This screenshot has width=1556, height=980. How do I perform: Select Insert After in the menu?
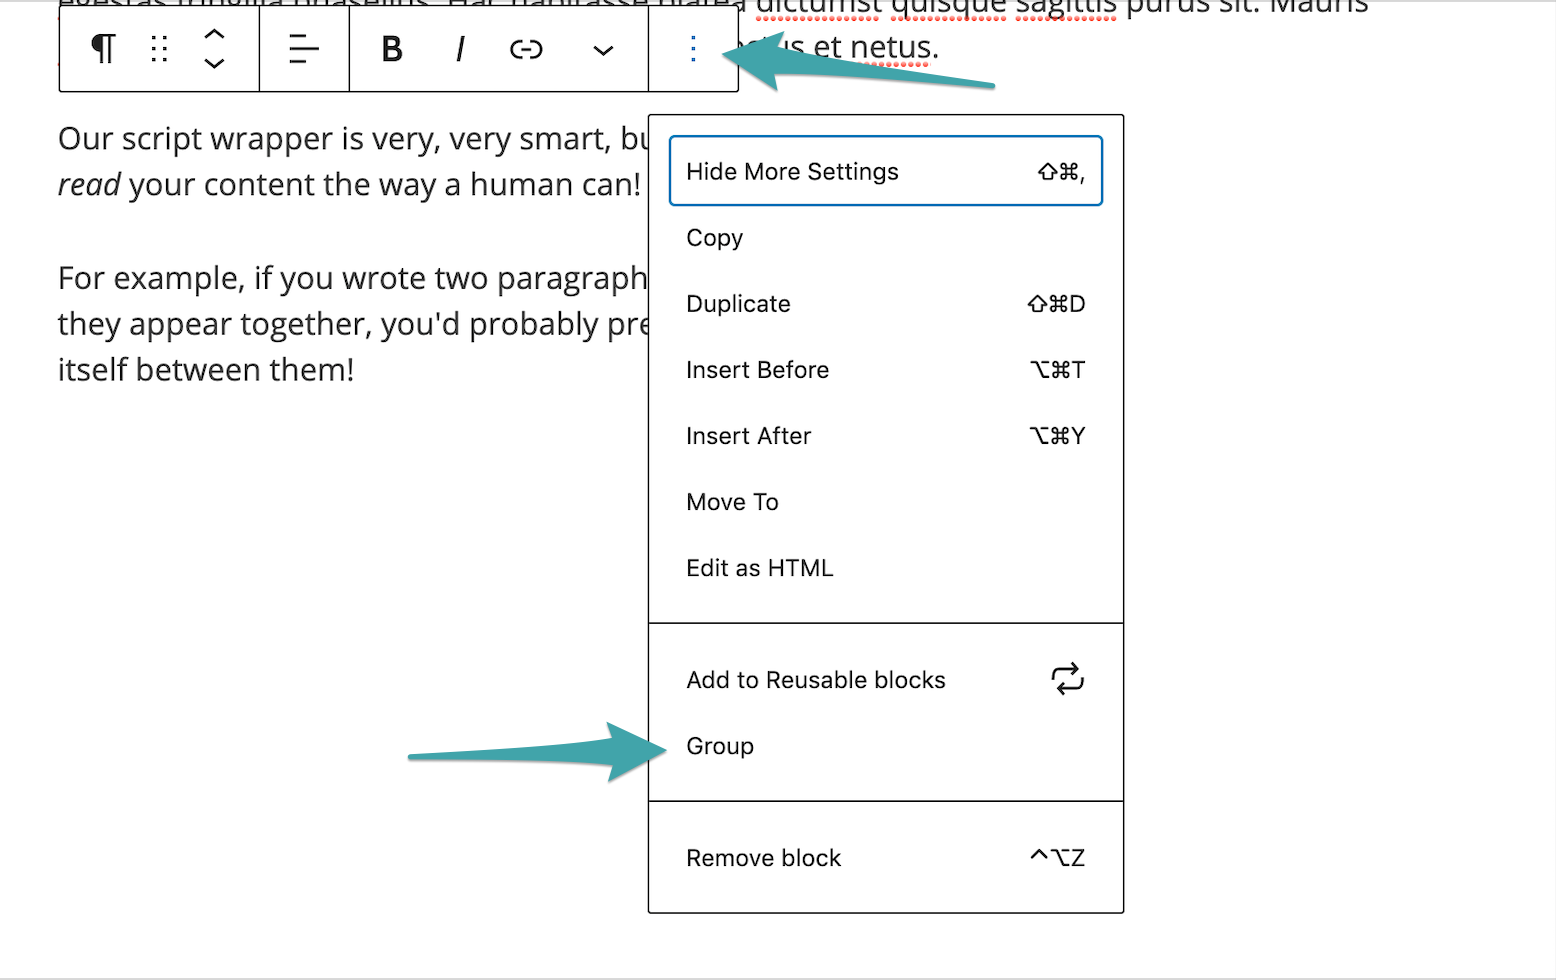749,435
